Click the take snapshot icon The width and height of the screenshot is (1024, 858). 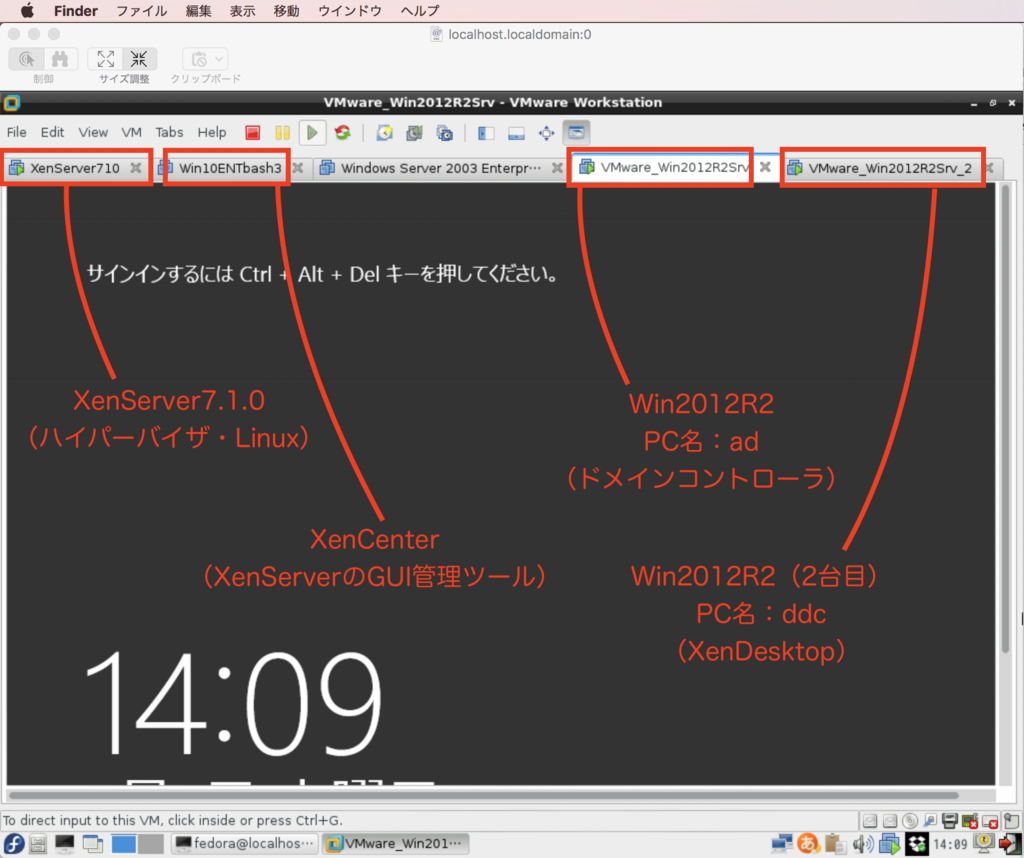384,133
